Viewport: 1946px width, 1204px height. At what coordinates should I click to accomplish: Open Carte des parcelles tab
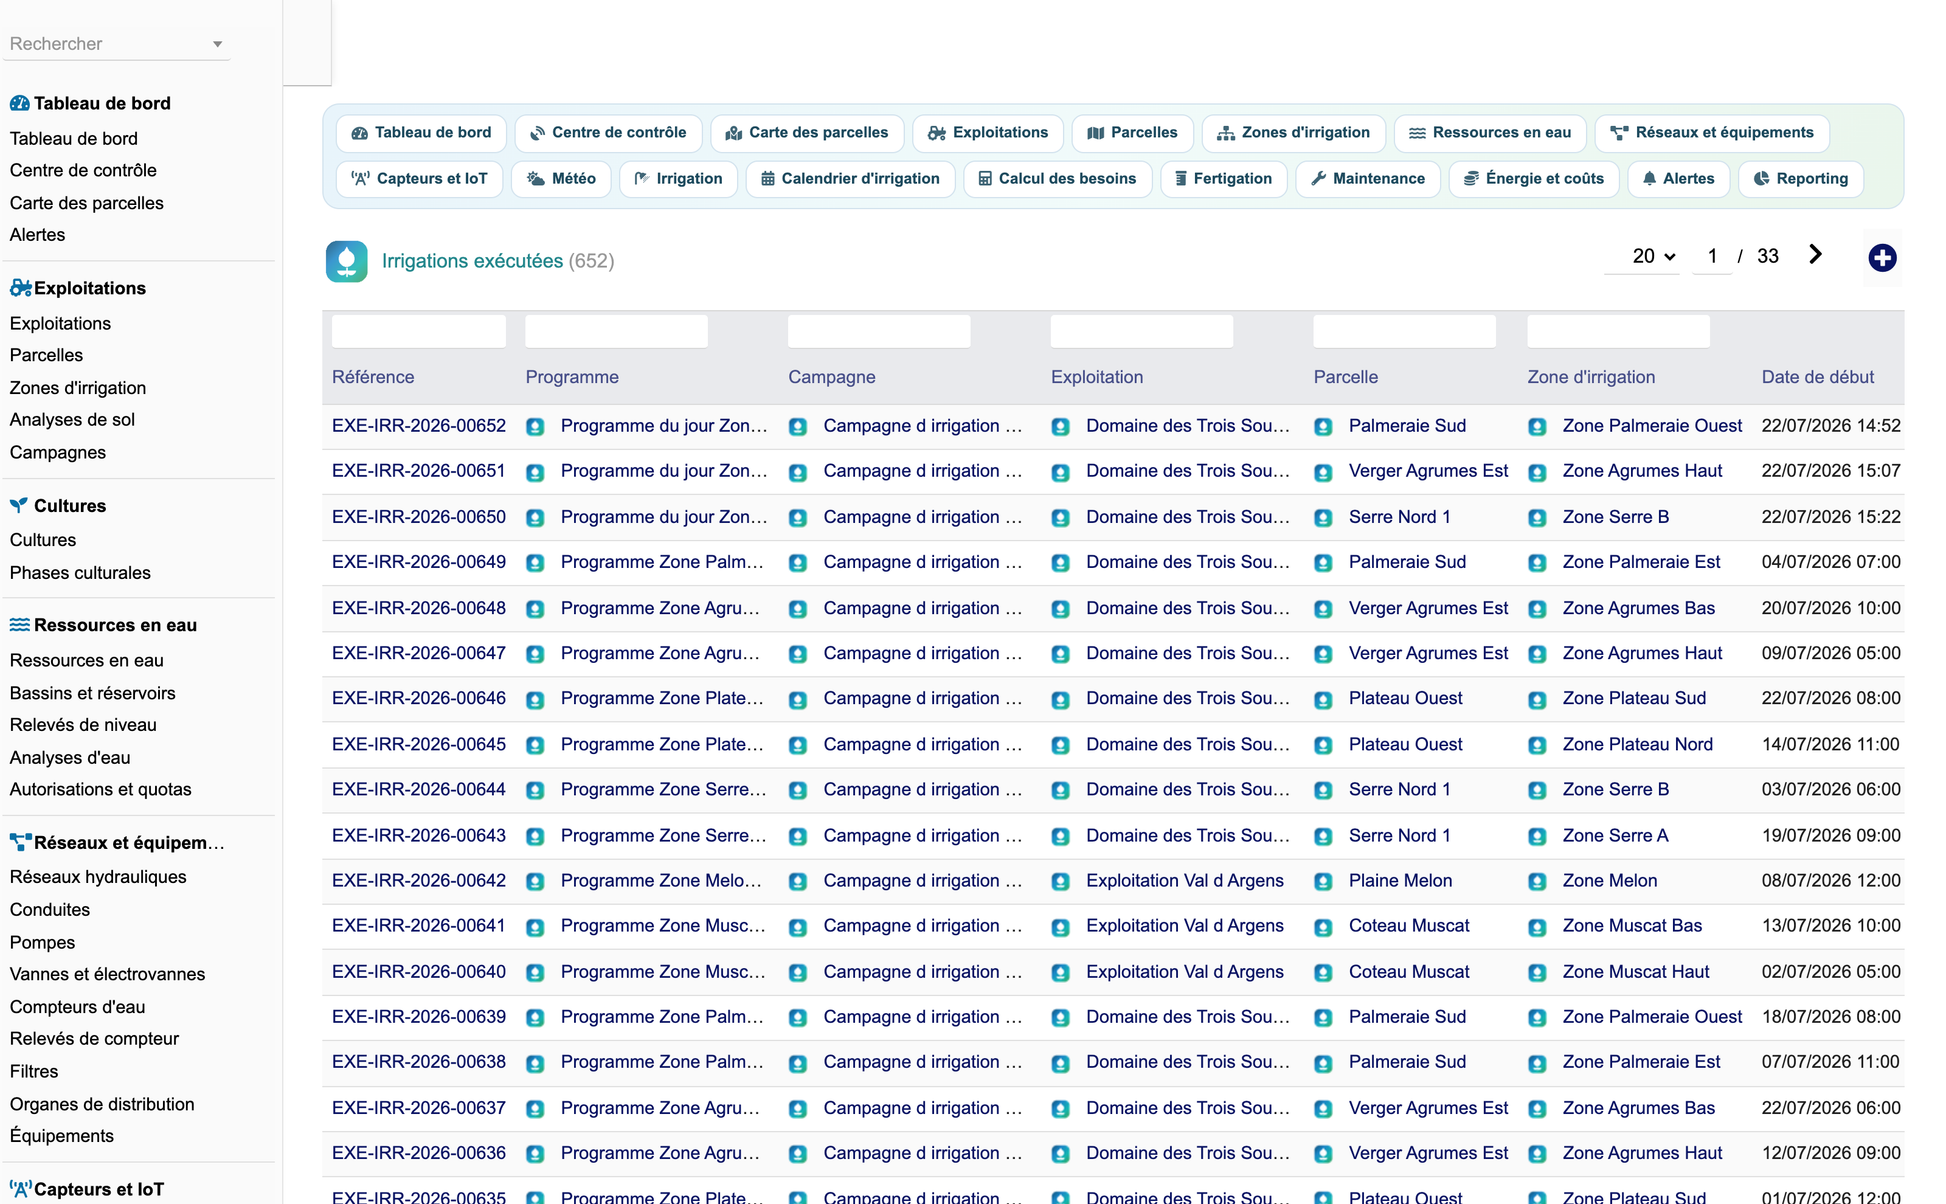(807, 133)
